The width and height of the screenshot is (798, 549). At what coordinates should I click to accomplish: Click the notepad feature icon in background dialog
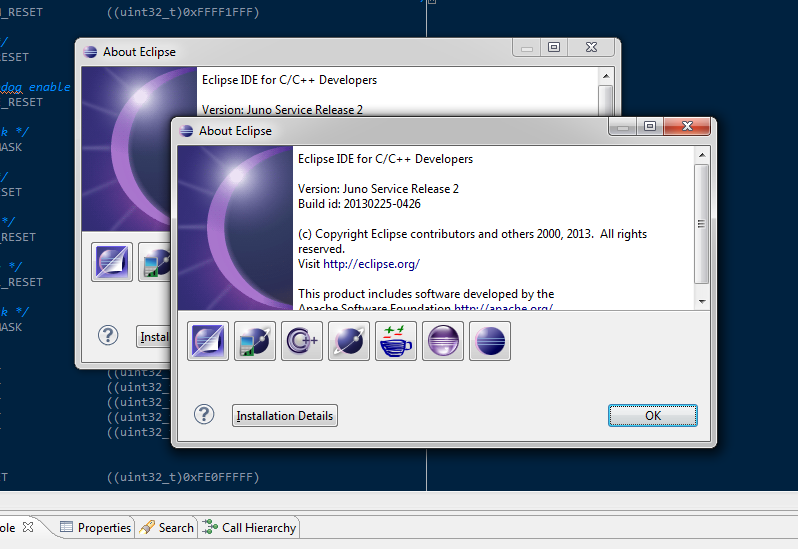click(x=112, y=262)
